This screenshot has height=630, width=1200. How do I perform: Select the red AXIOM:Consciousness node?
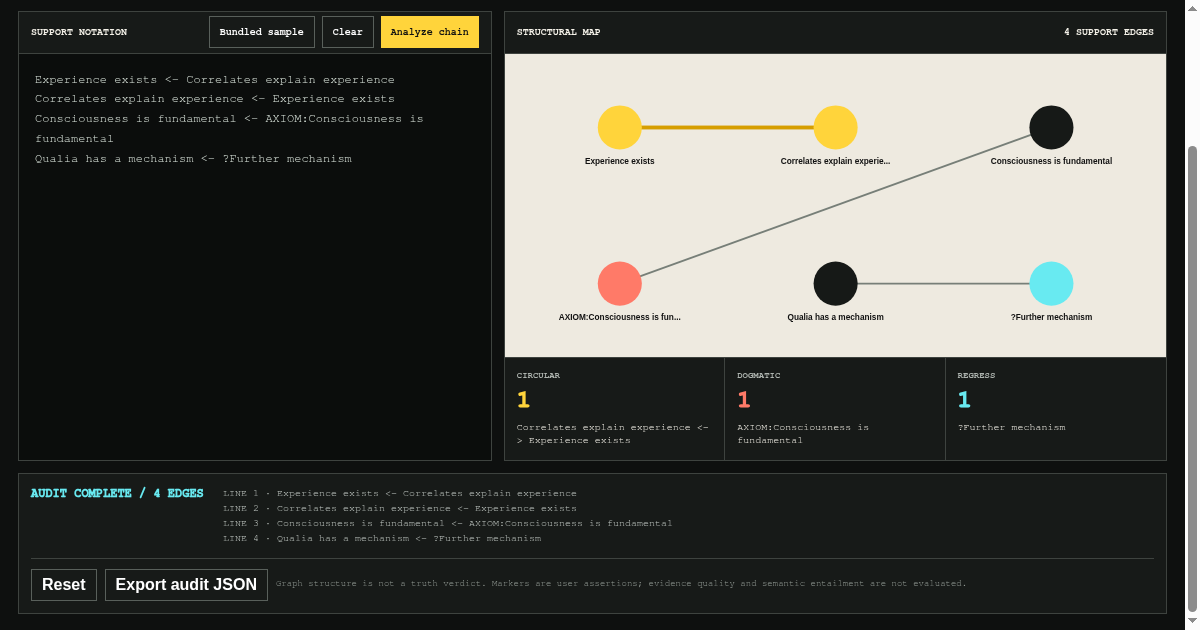(x=620, y=284)
